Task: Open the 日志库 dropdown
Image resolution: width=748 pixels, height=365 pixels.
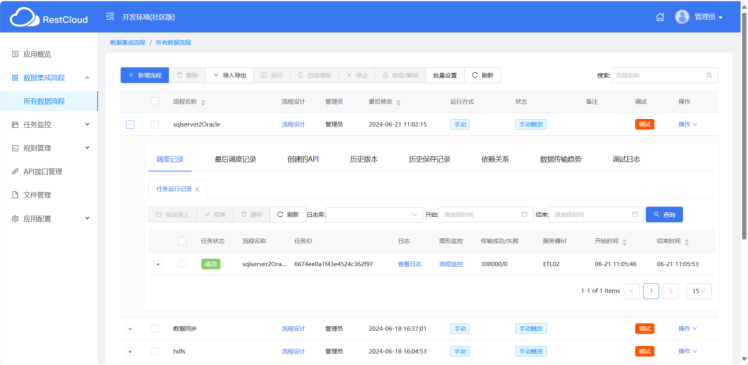Action: [374, 215]
